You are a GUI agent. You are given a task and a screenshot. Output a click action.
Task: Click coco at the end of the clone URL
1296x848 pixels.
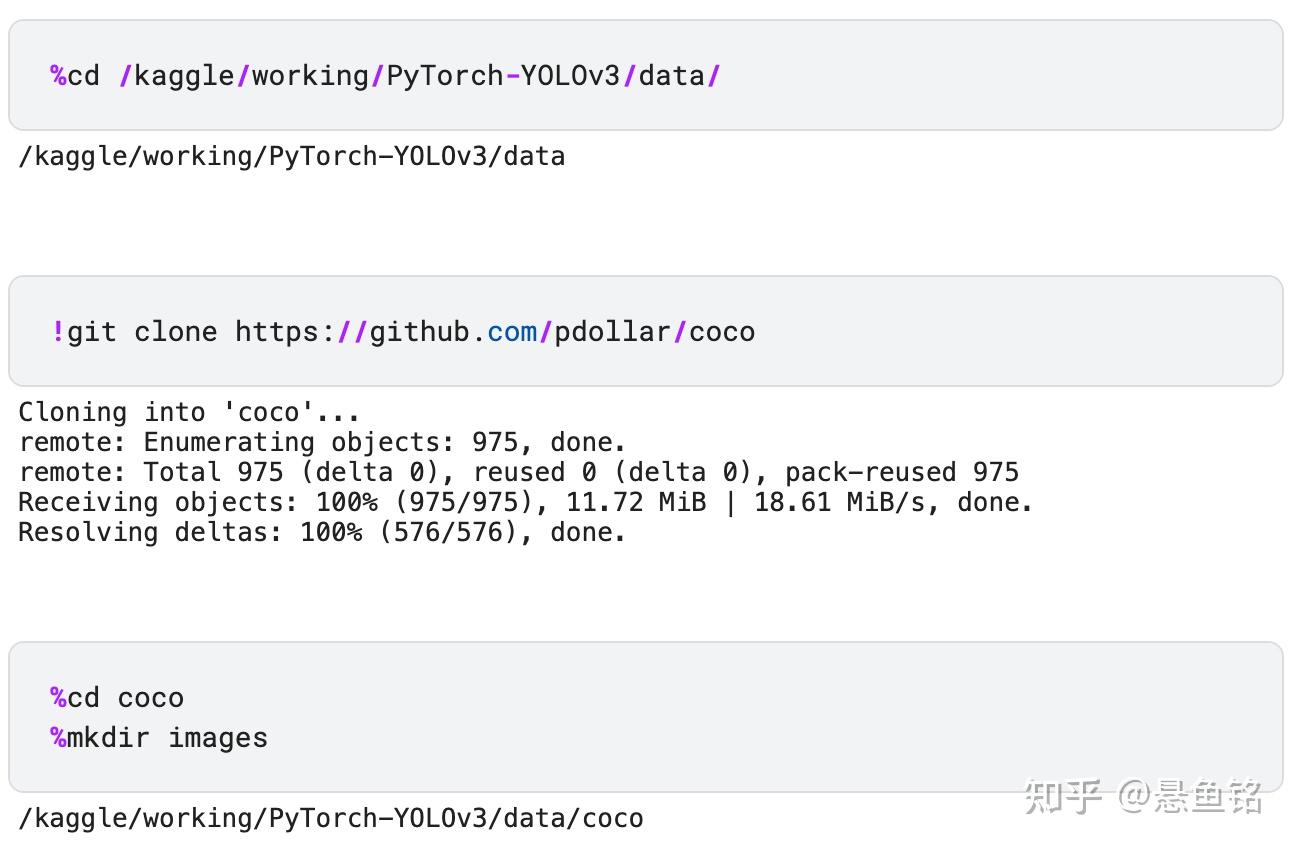[722, 332]
